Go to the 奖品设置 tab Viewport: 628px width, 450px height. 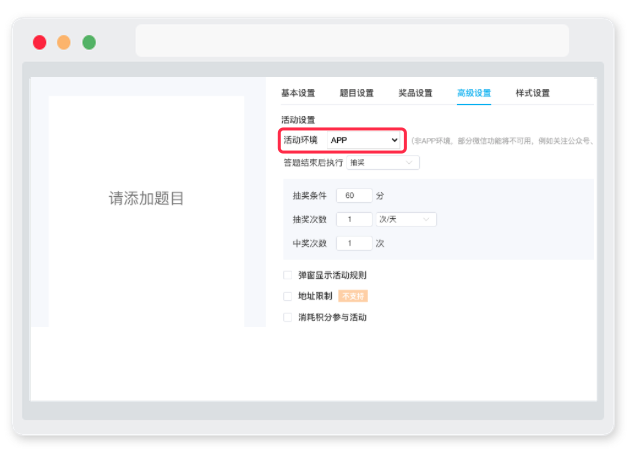[415, 93]
